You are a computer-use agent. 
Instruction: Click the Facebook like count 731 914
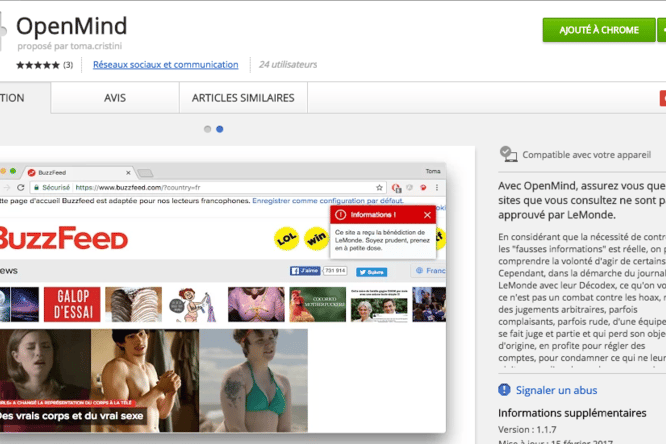point(335,271)
